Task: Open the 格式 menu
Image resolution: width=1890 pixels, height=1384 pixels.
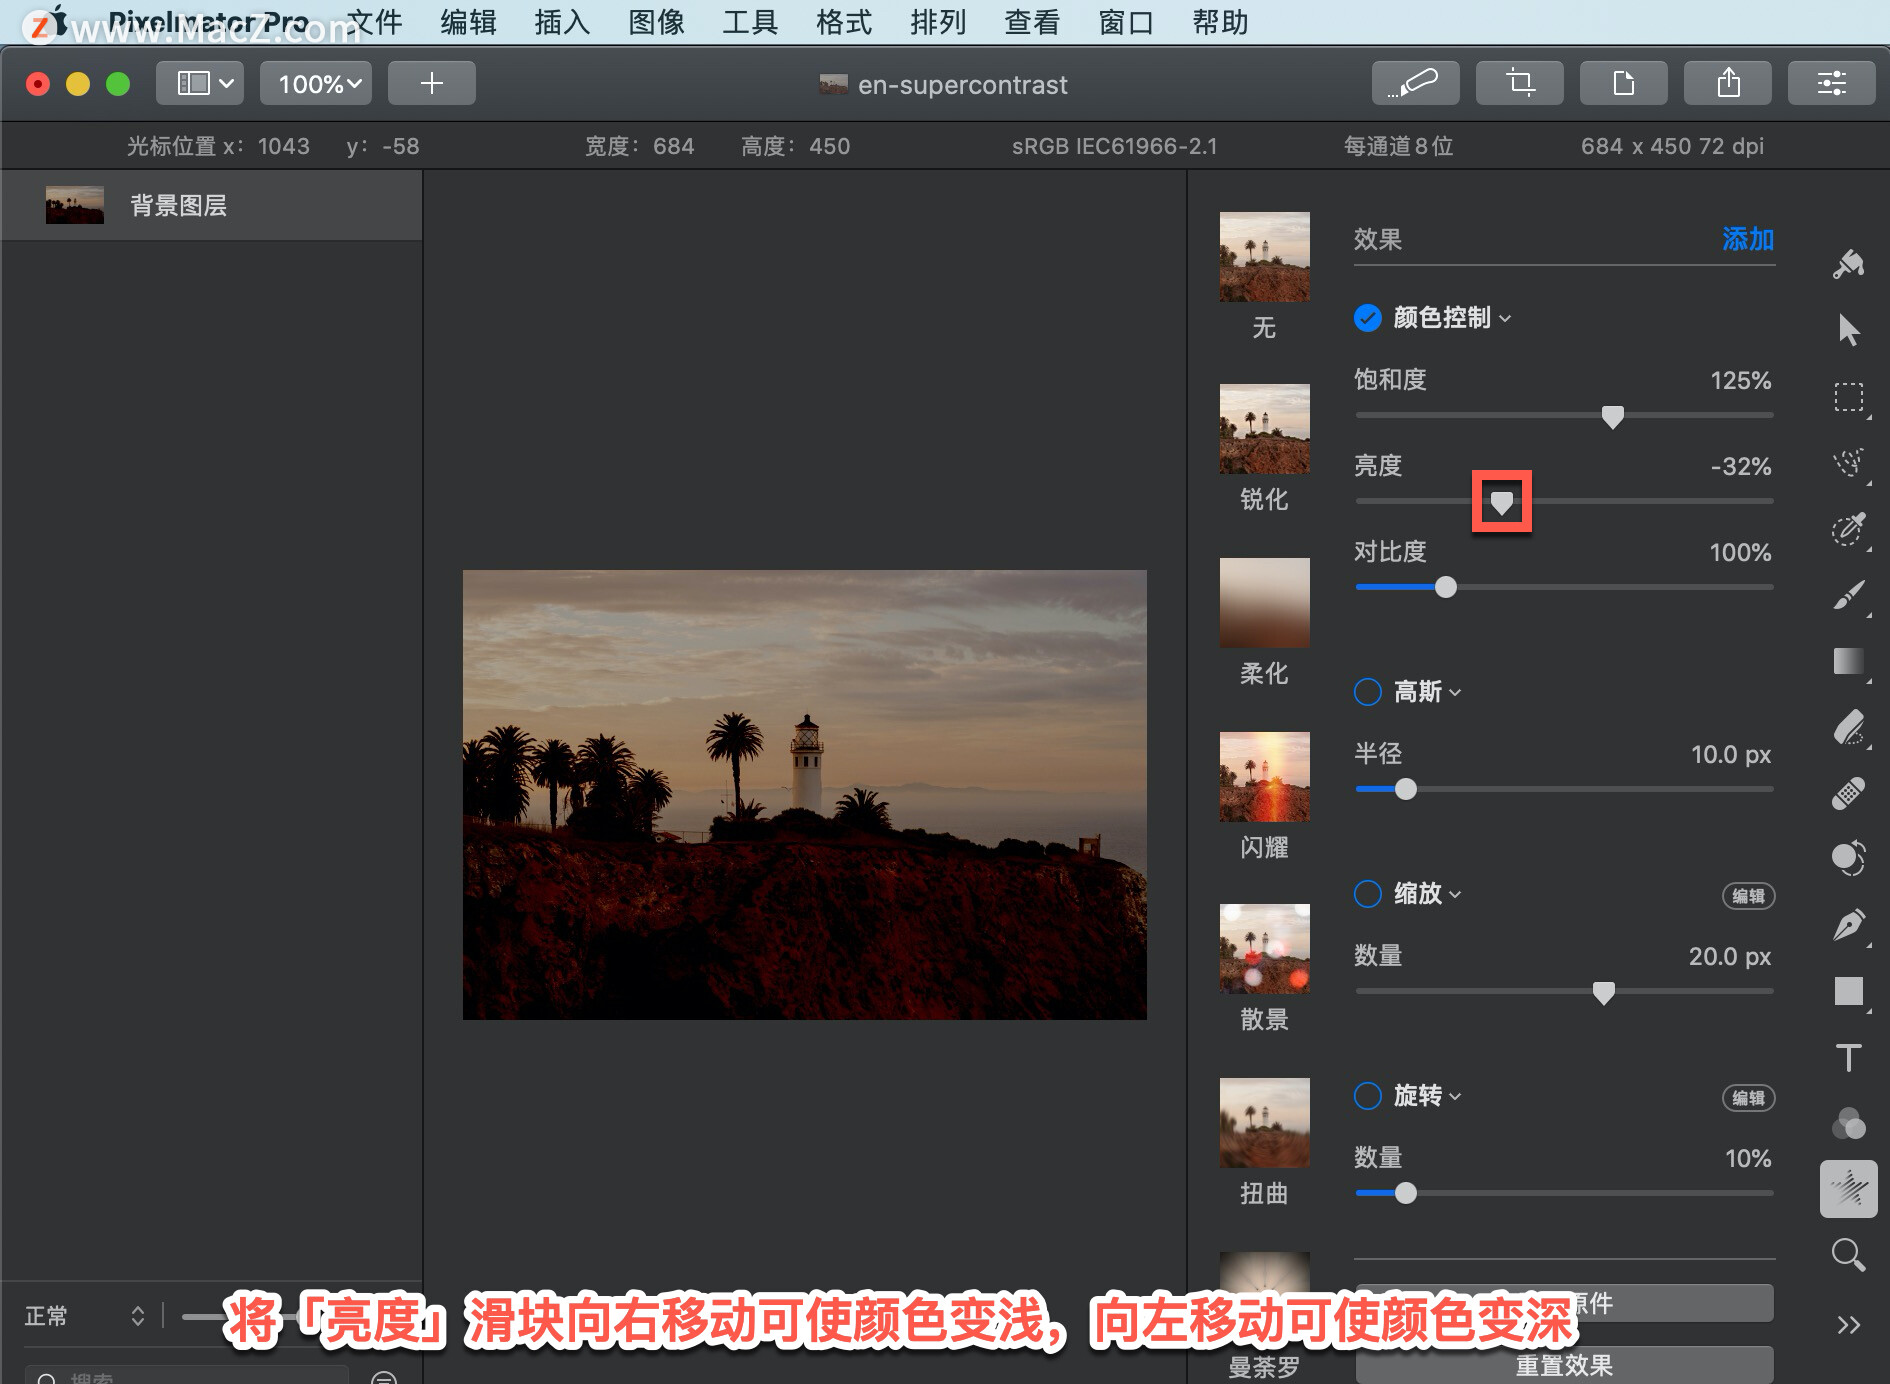Action: pos(844,22)
